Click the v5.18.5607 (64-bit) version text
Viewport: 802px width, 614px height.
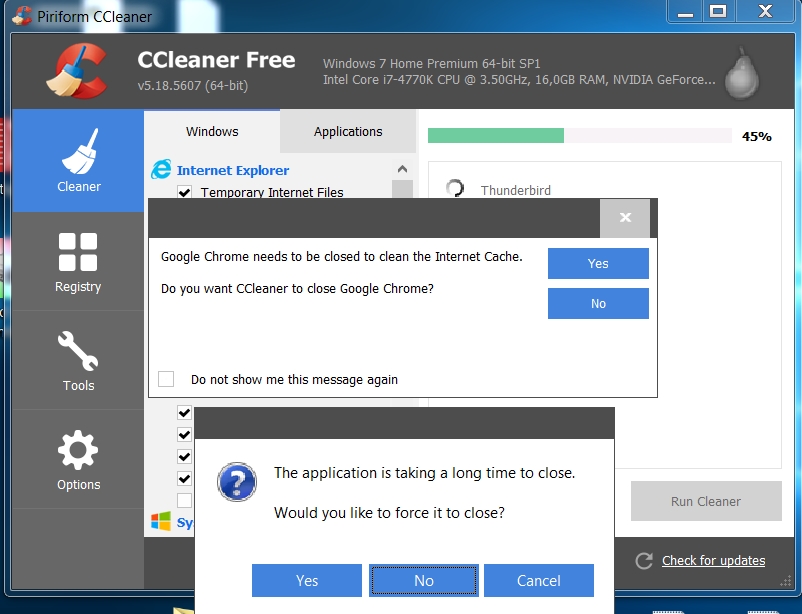[193, 85]
